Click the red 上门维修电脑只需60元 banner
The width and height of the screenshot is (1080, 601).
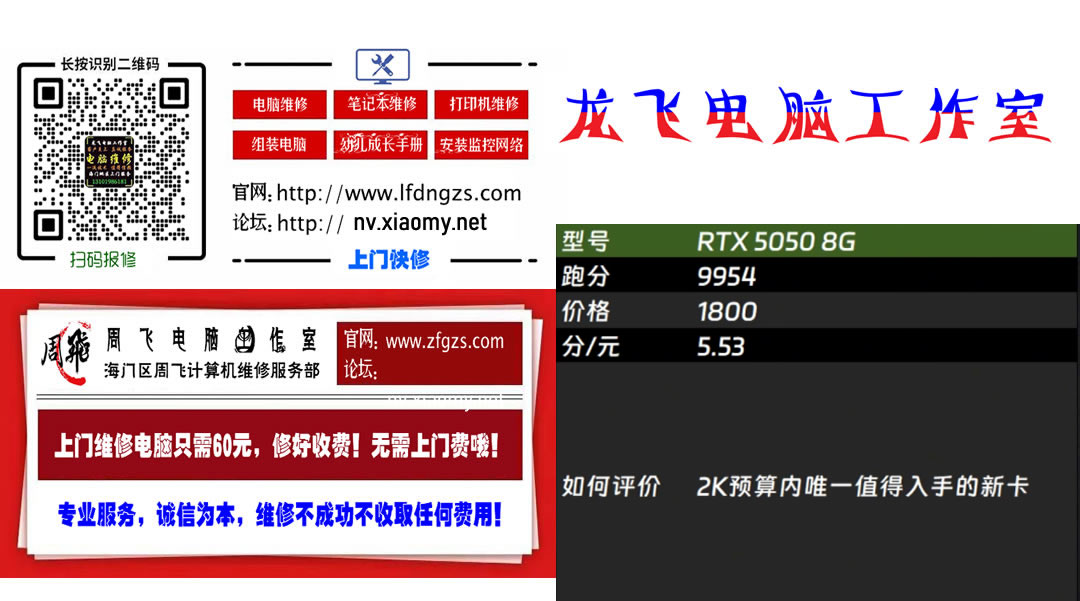point(278,442)
